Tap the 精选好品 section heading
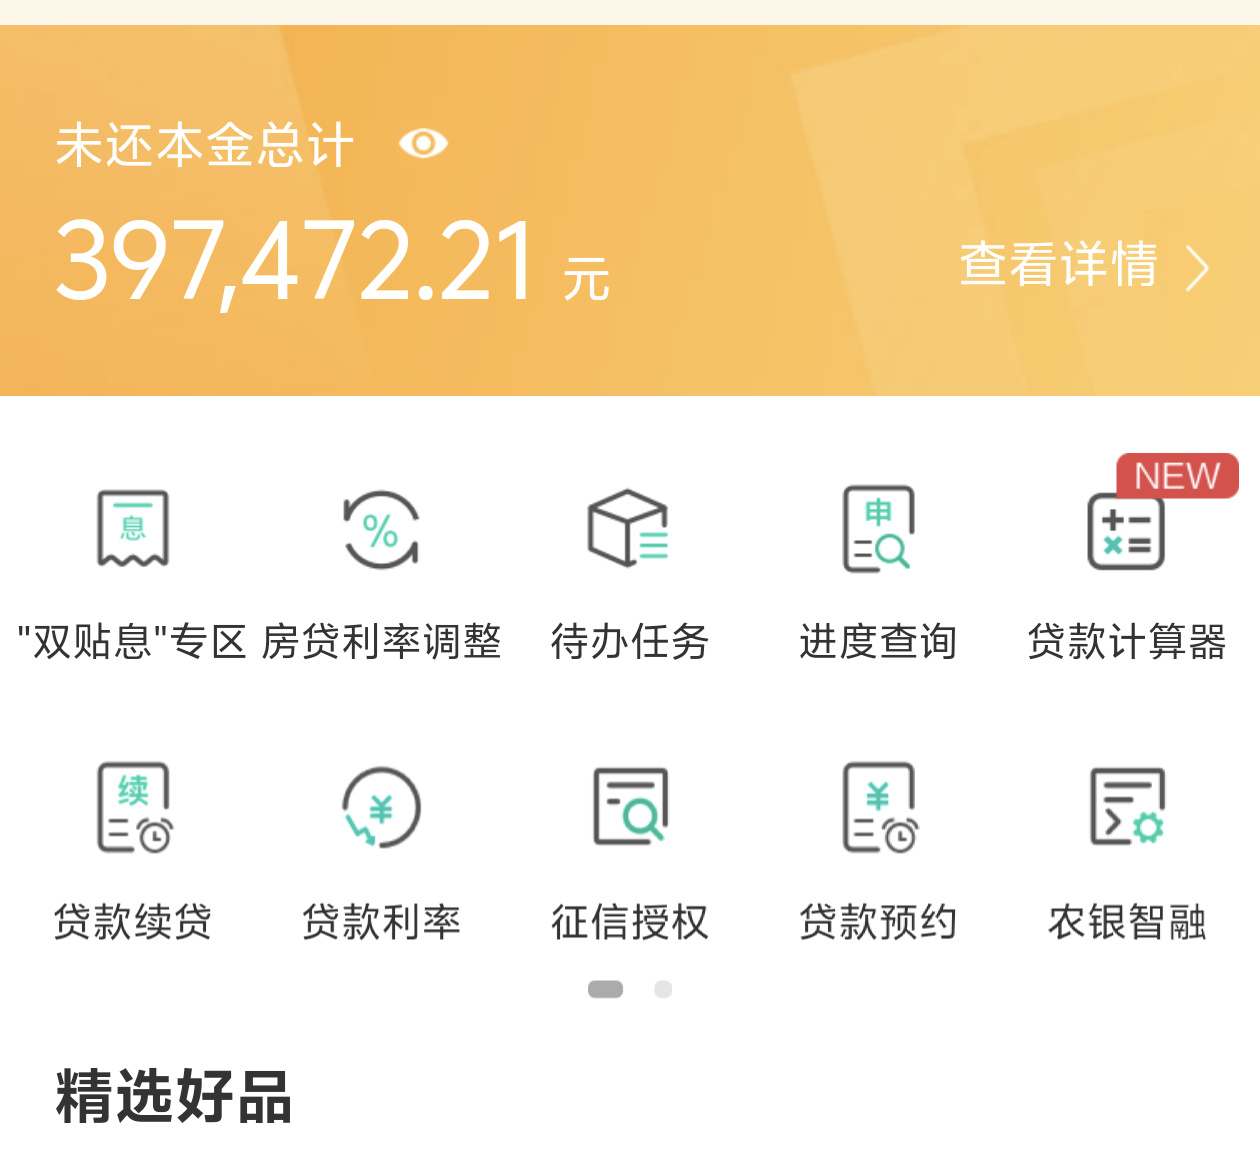The image size is (1260, 1151). (x=174, y=1096)
